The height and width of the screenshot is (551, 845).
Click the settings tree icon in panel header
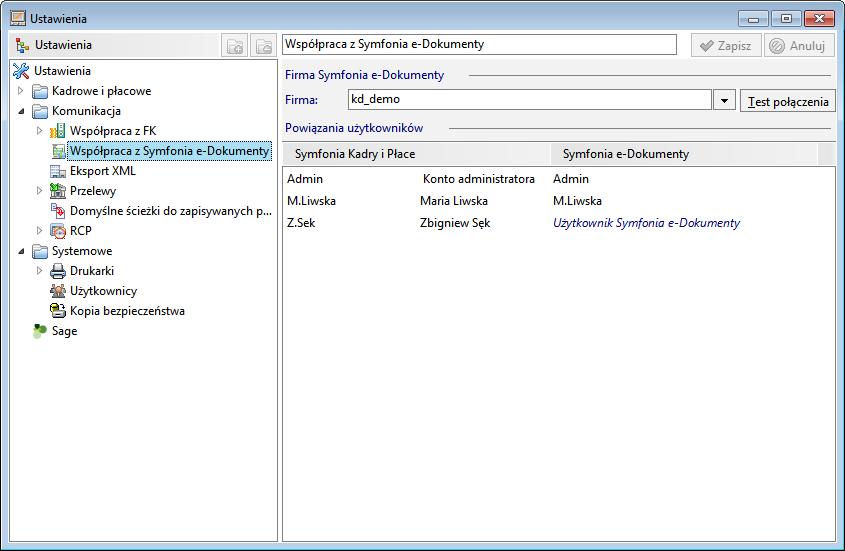(22, 45)
